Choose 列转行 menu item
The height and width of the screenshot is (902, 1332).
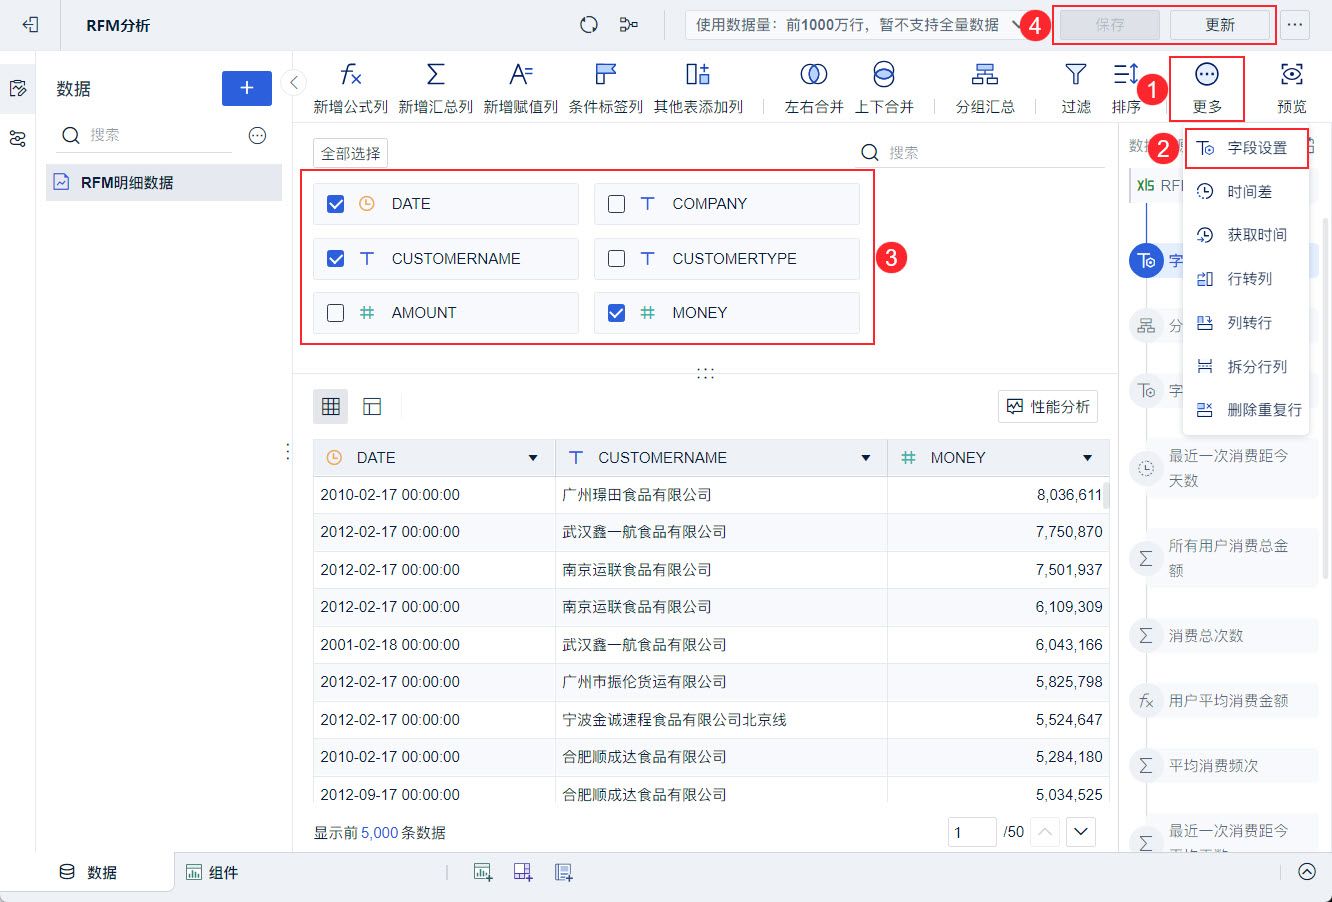(x=1246, y=323)
